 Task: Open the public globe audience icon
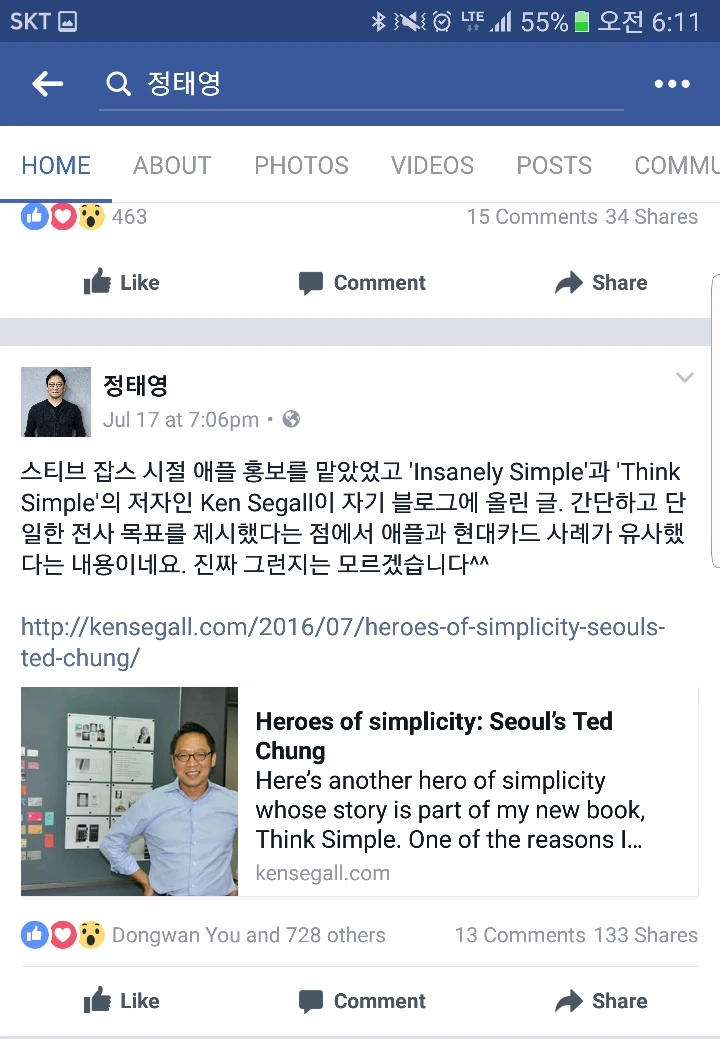[x=291, y=419]
